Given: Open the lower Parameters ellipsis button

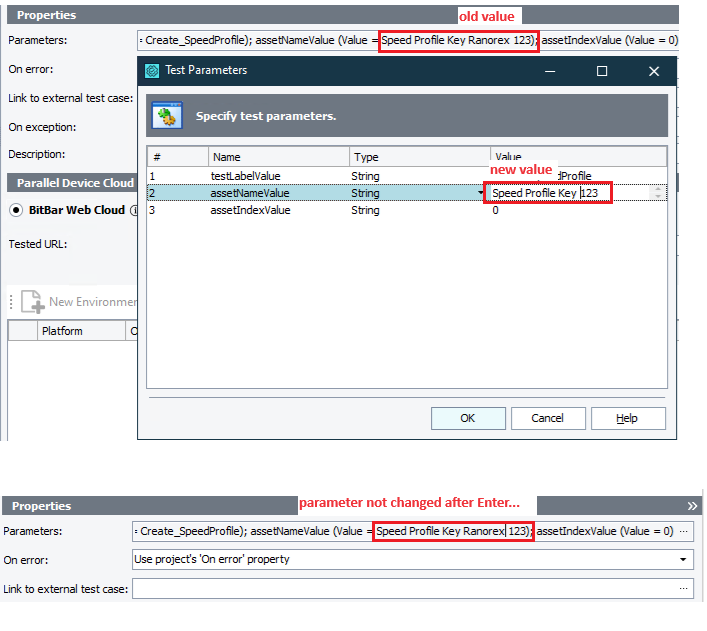Looking at the screenshot, I should coord(685,531).
